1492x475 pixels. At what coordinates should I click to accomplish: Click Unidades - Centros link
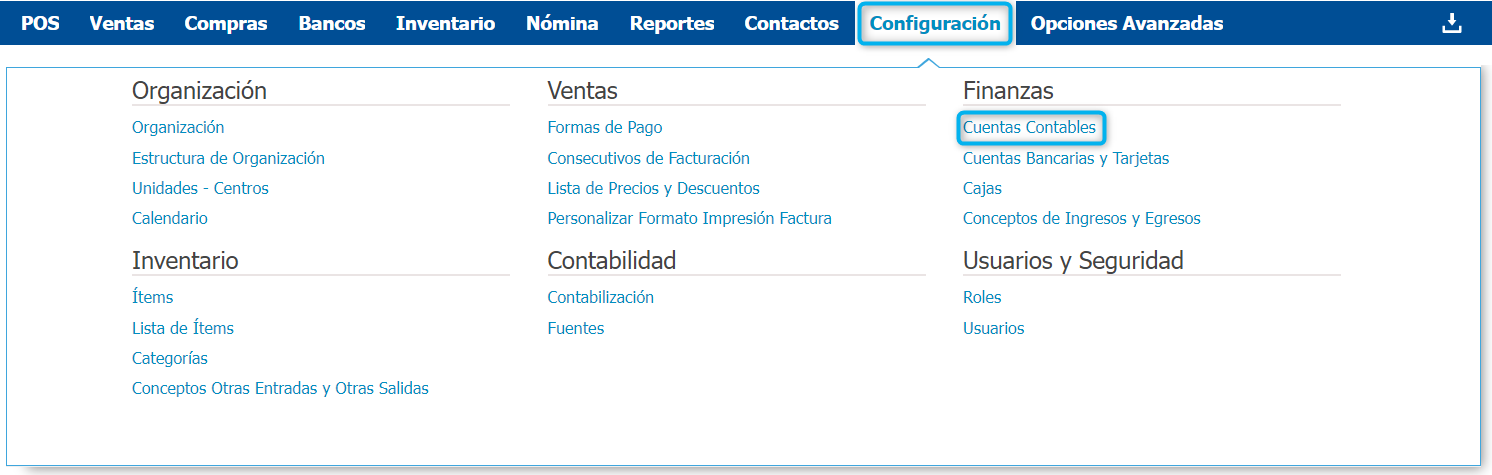[200, 188]
